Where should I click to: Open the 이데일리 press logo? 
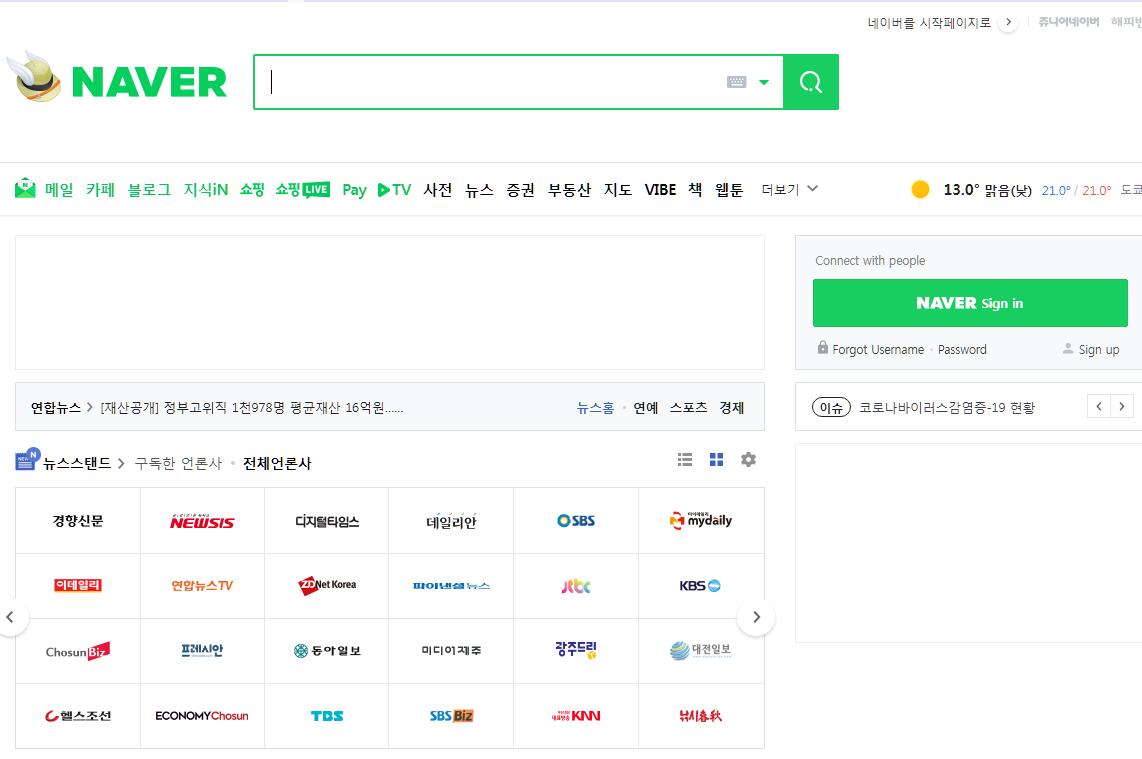(x=78, y=586)
